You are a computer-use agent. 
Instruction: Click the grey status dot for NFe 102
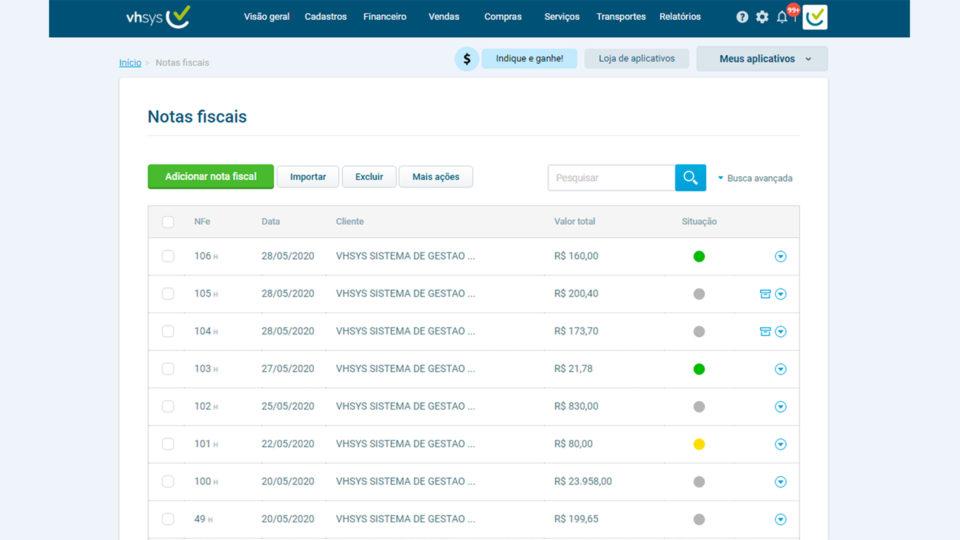point(699,407)
